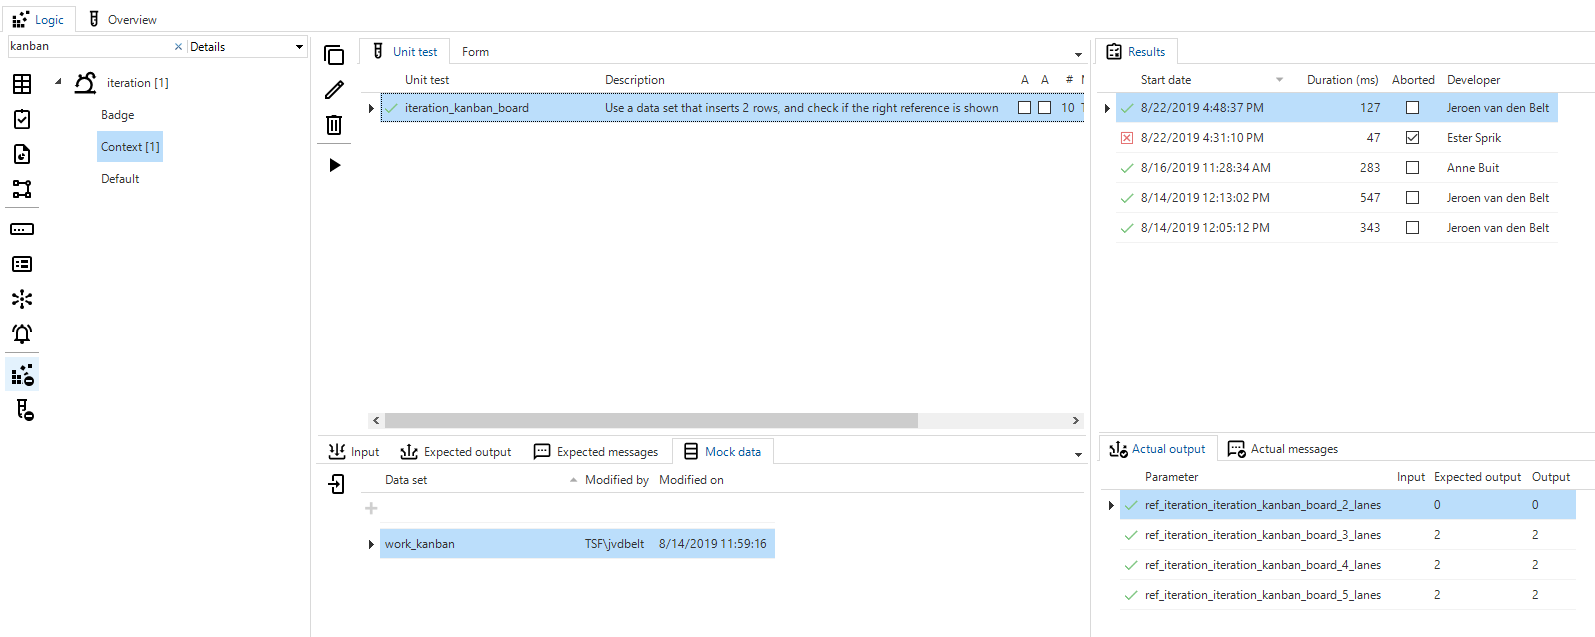Sort results by Start date column

[1166, 80]
